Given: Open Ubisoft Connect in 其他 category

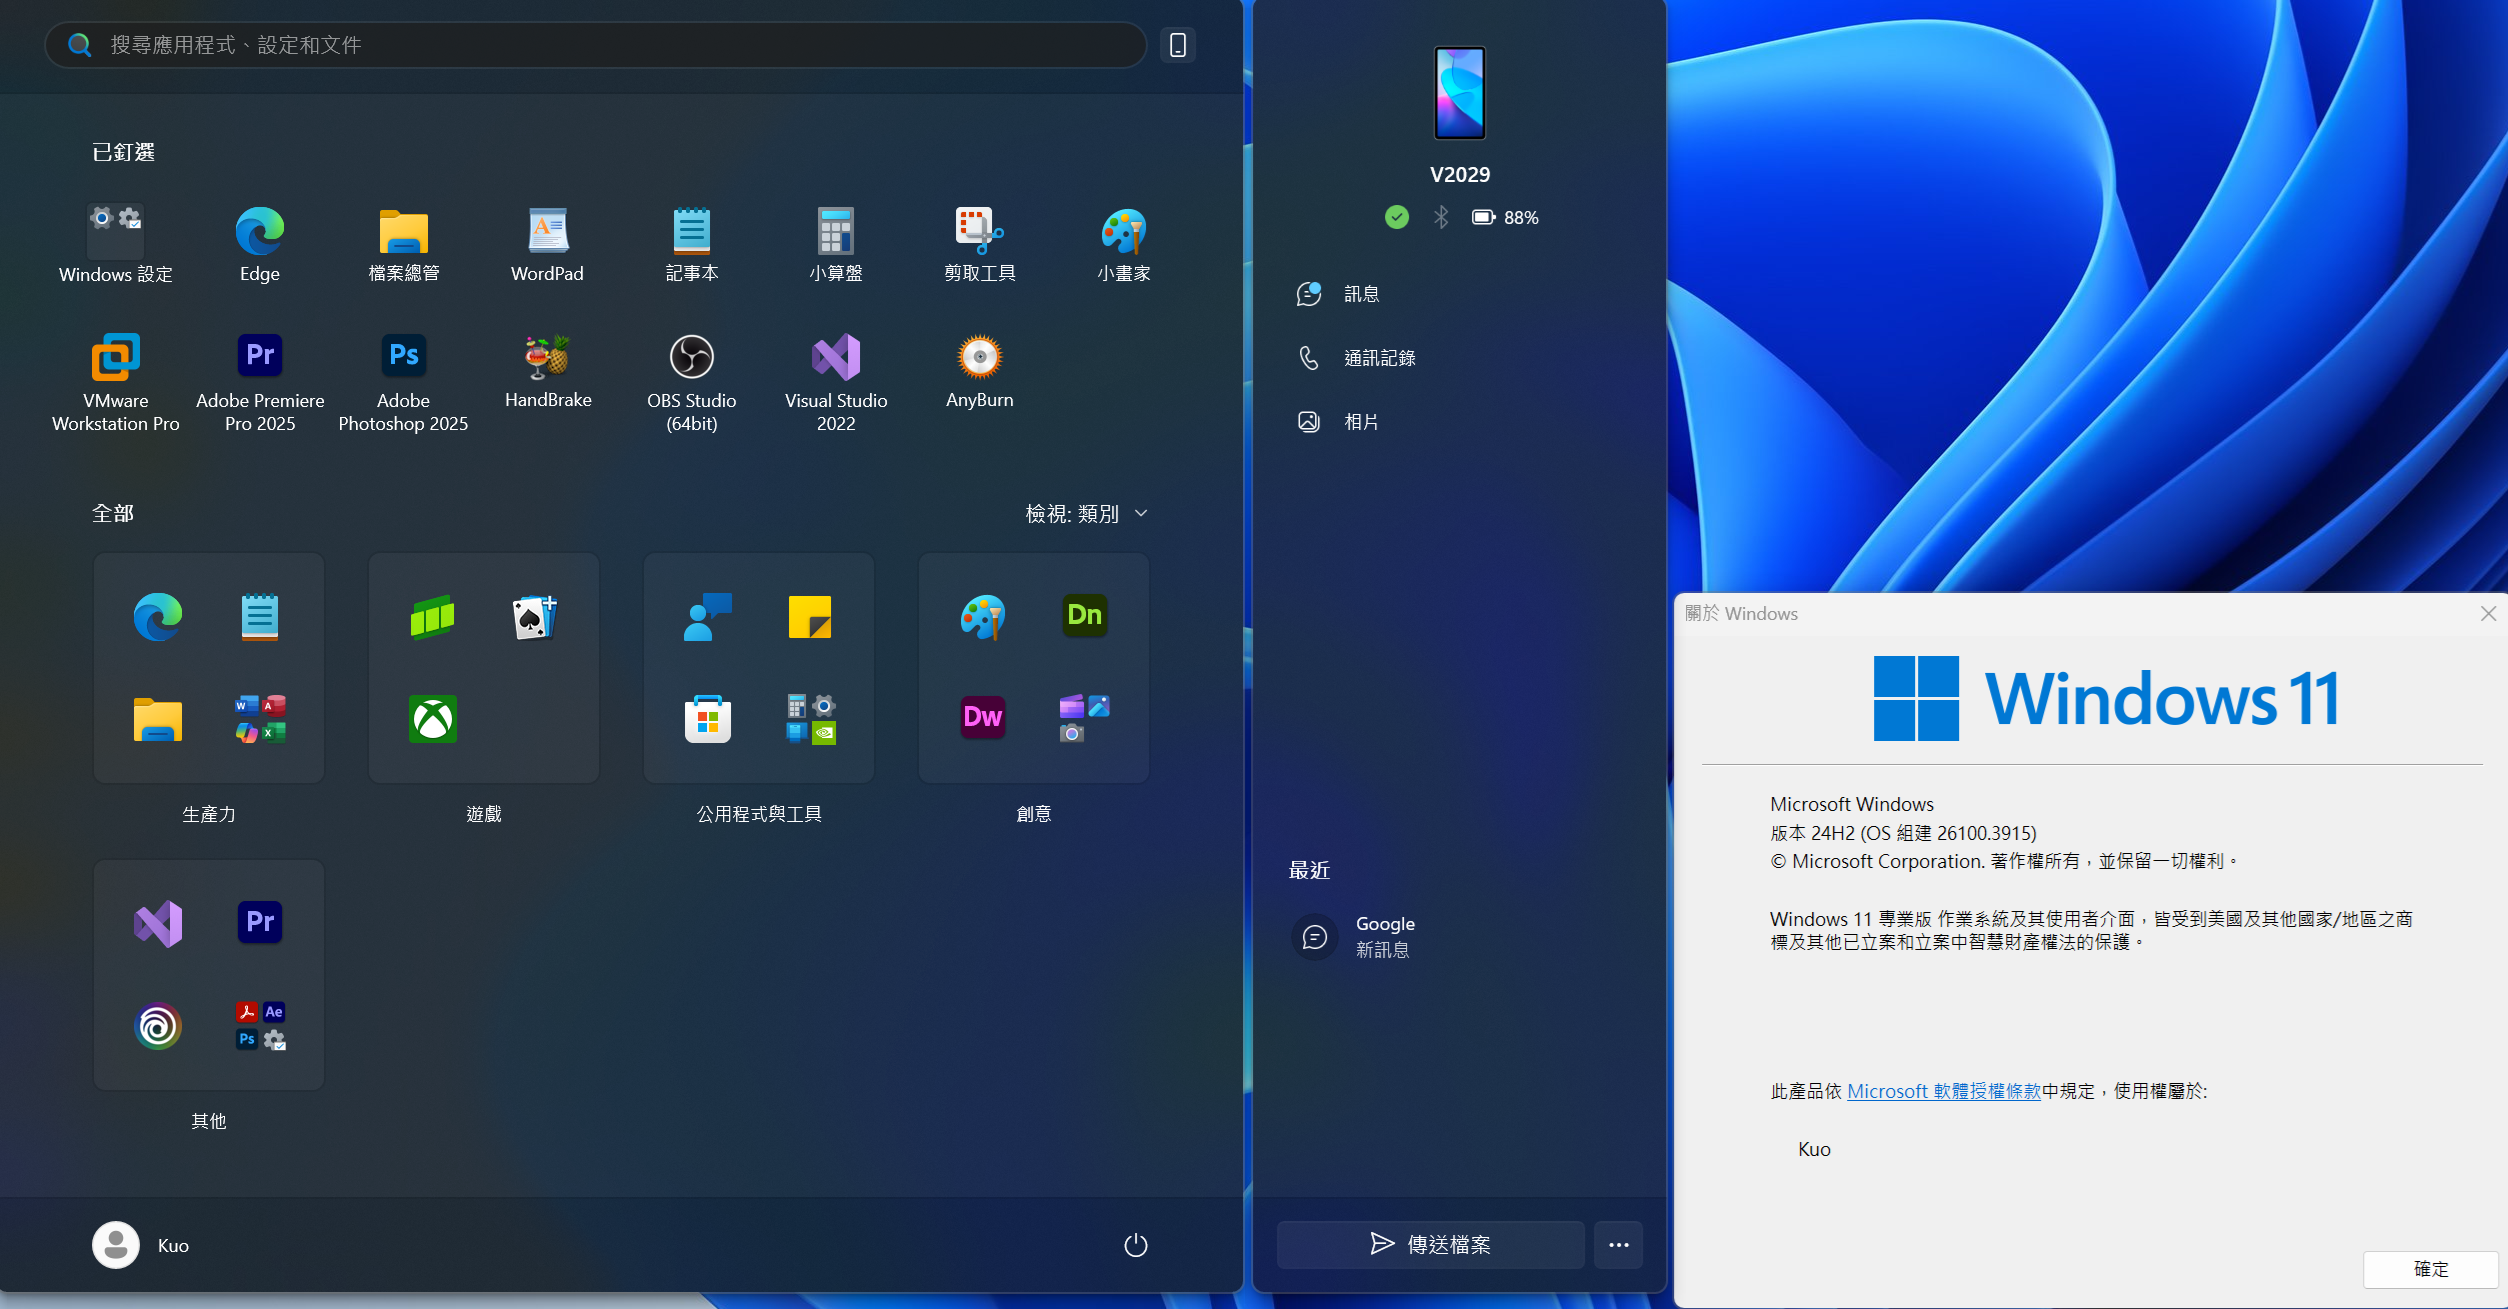Looking at the screenshot, I should 158,1026.
